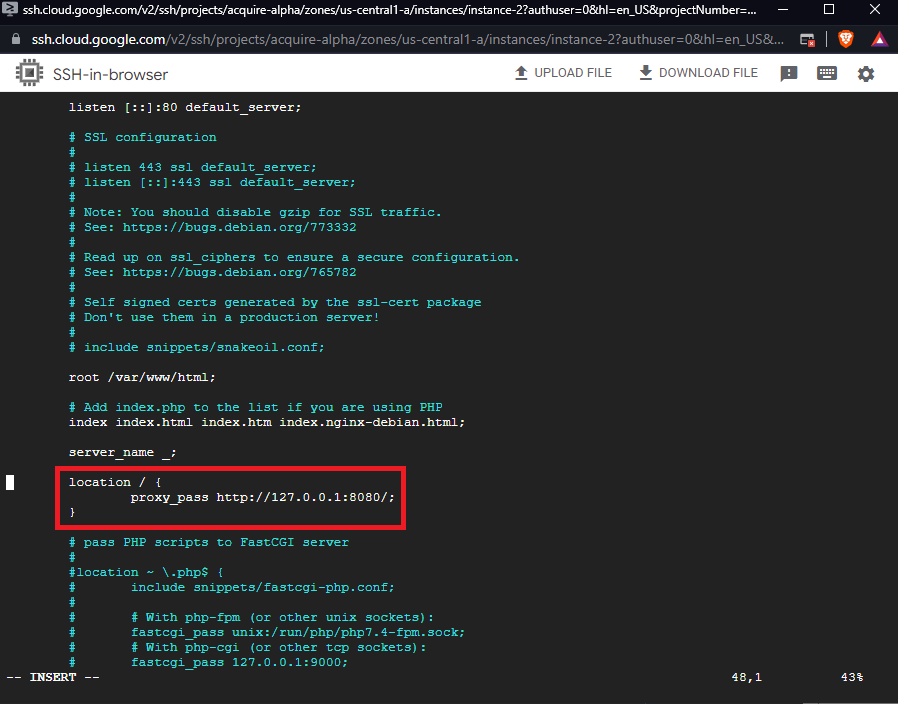The image size is (898, 704).
Task: Maximize the browser window
Action: click(829, 9)
